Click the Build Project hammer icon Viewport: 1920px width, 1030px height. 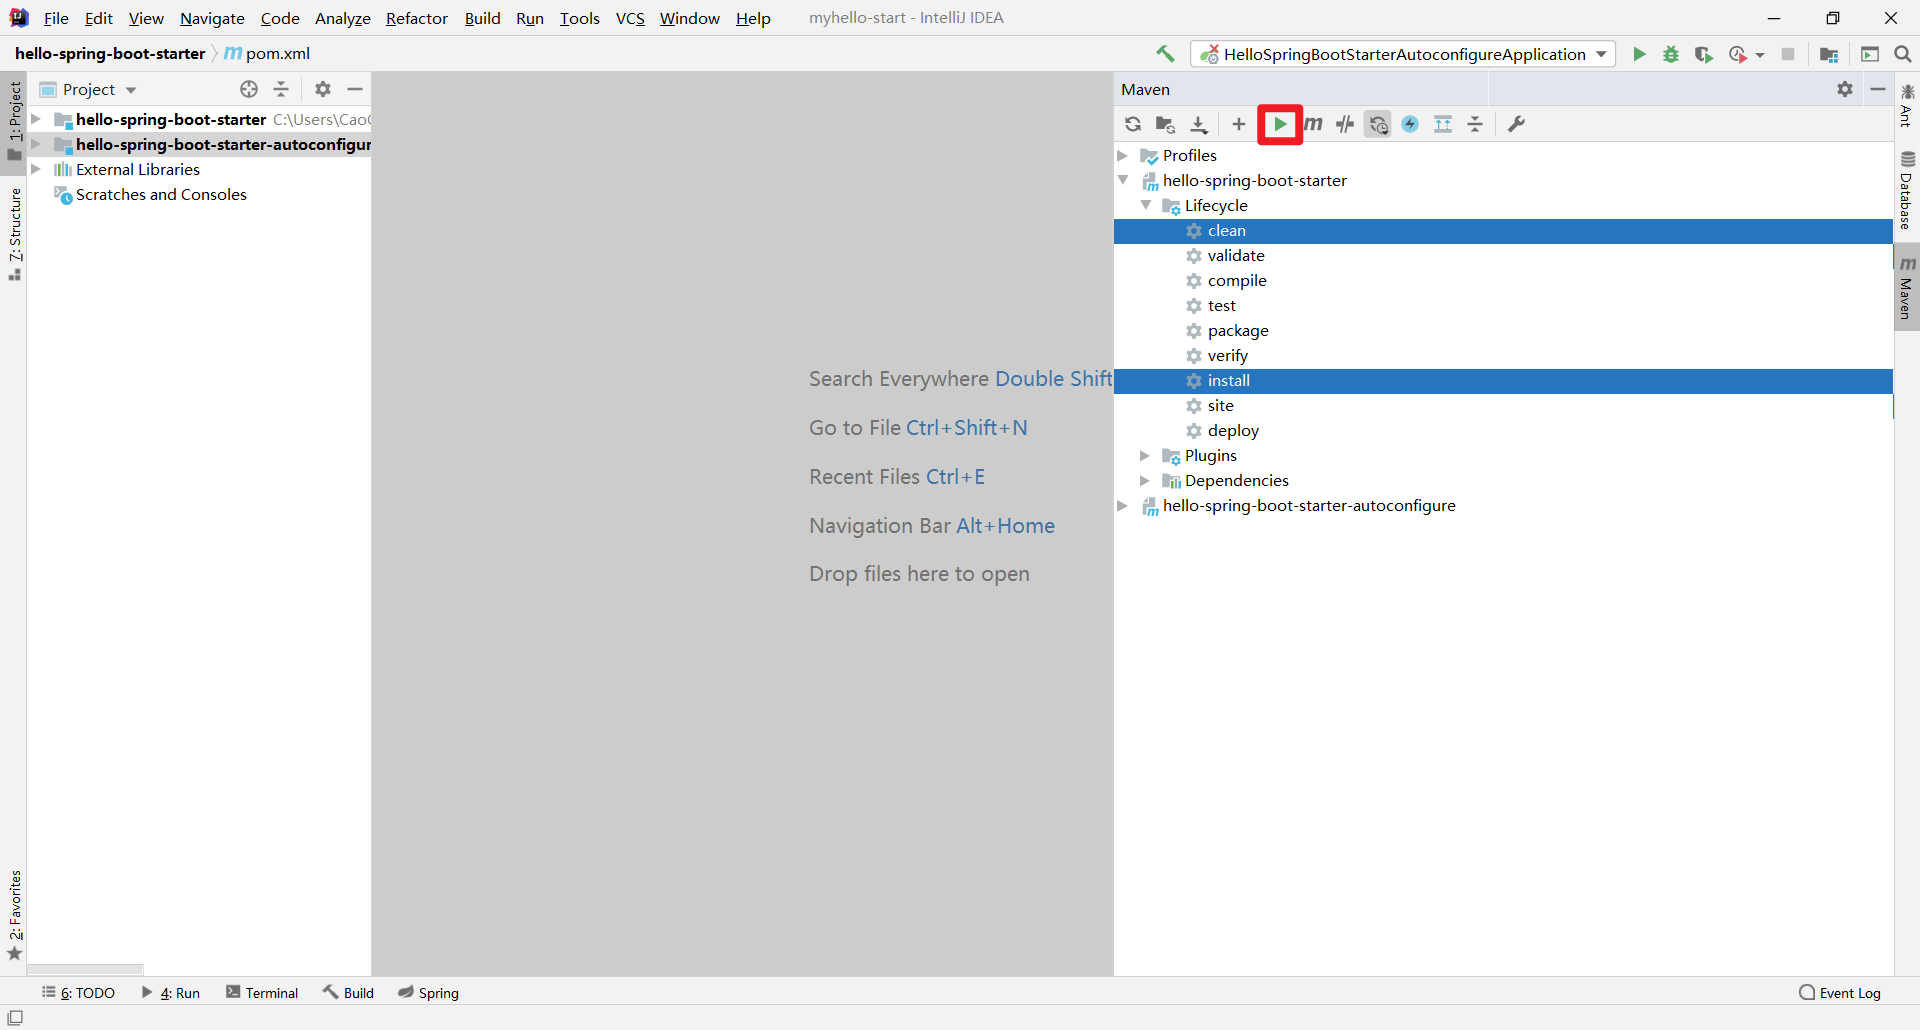[1165, 54]
